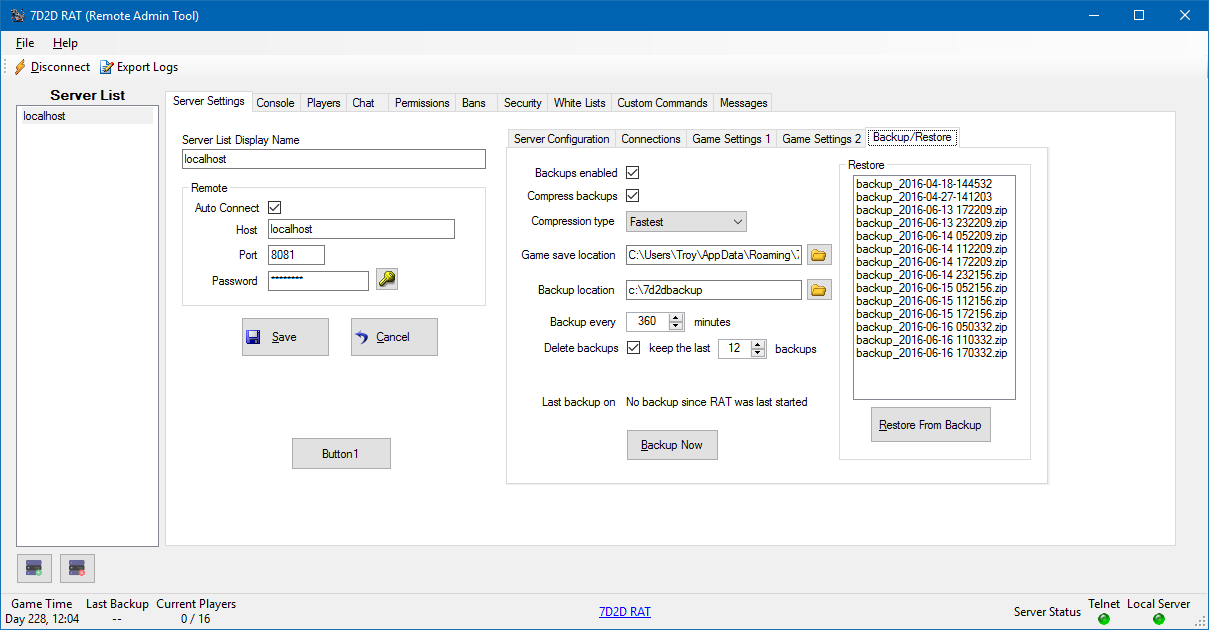Click the Server List Display Name field
Screen dimensions: 1209x630
[x=333, y=159]
